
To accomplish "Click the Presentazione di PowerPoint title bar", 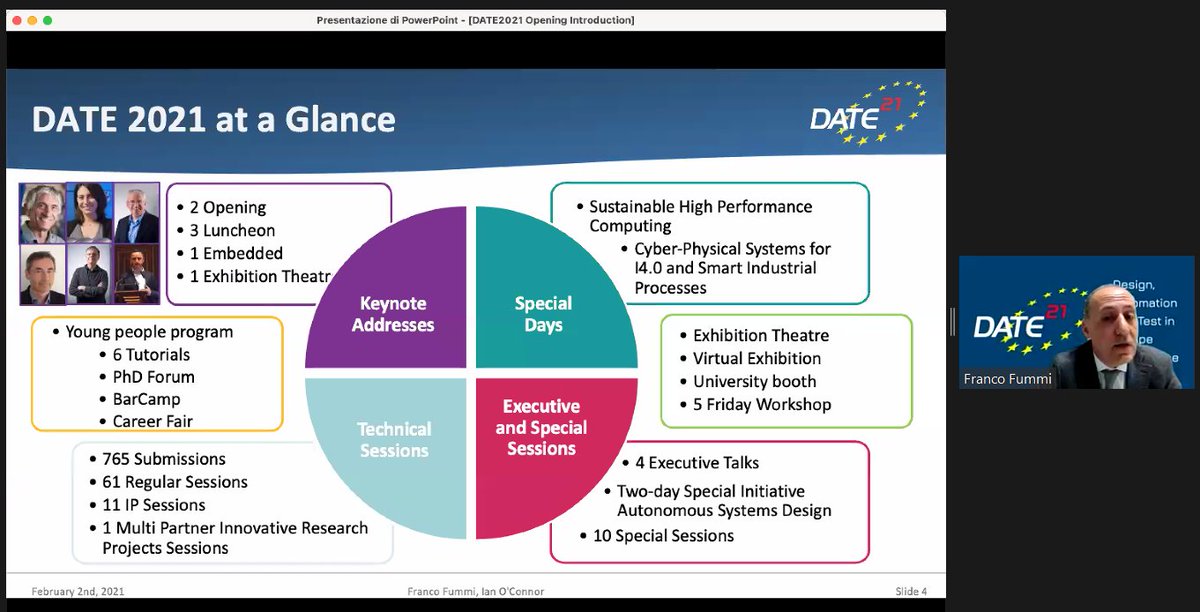I will coord(478,18).
